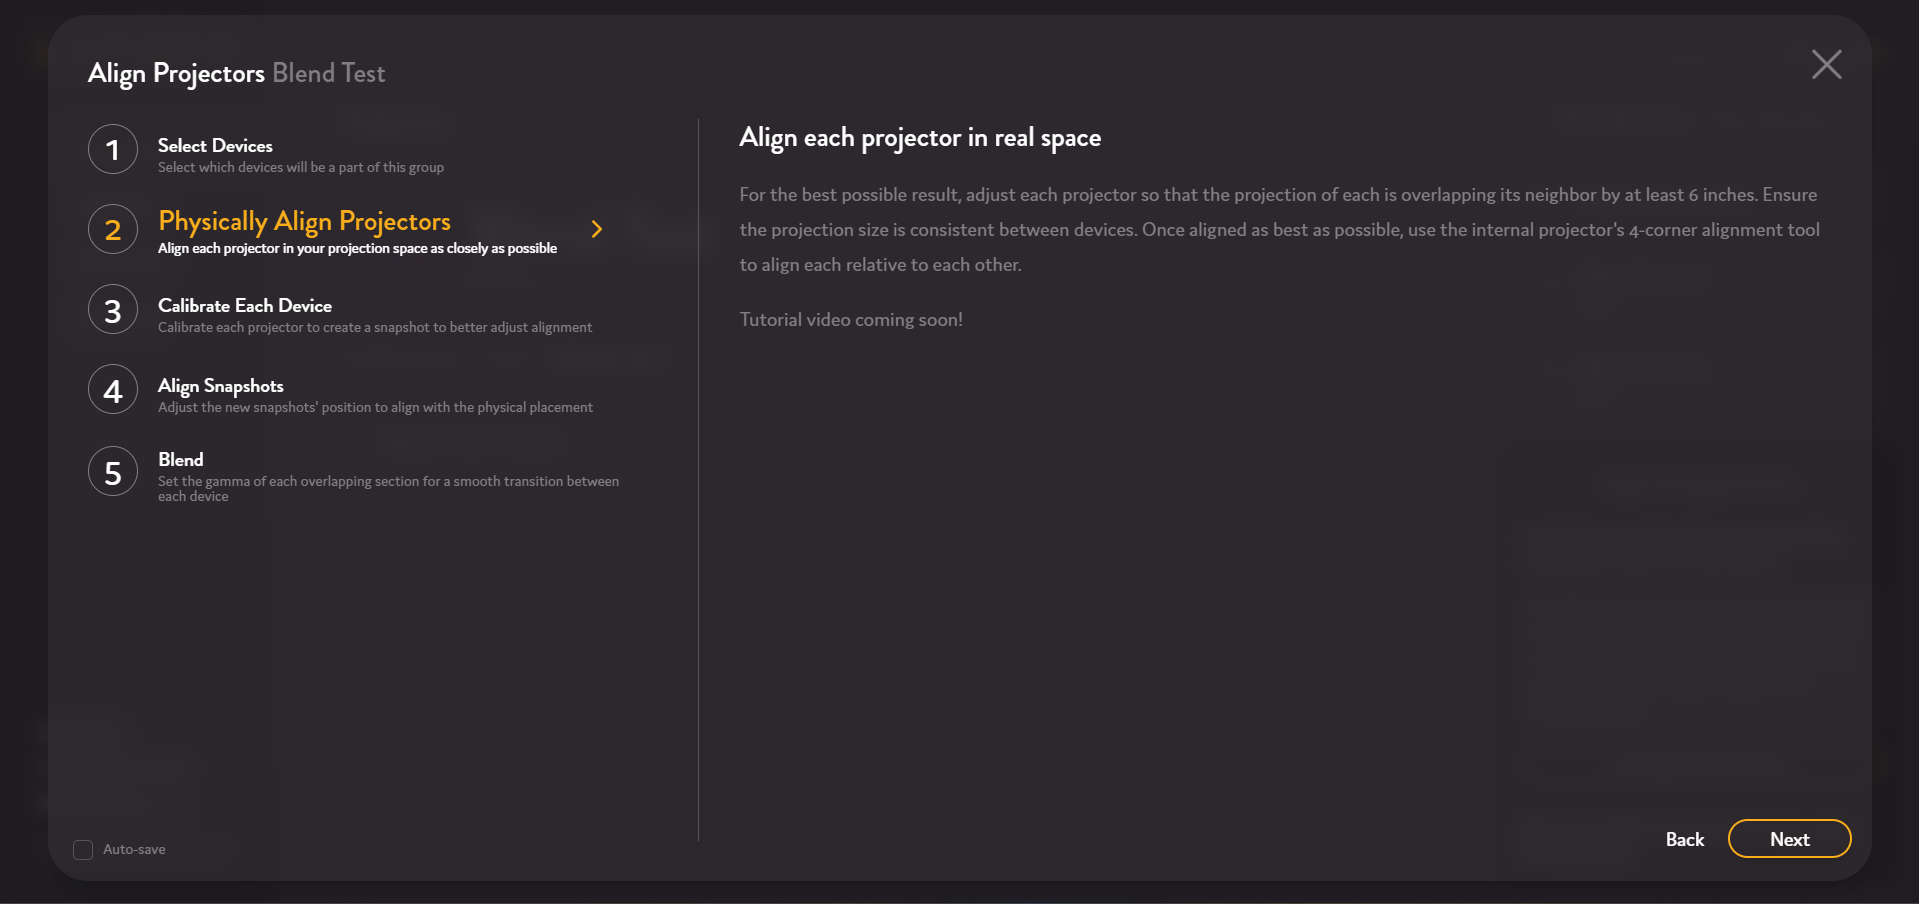Click the 'For the best possible result' paragraph
The width and height of the screenshot is (1919, 904).
pos(1279,230)
